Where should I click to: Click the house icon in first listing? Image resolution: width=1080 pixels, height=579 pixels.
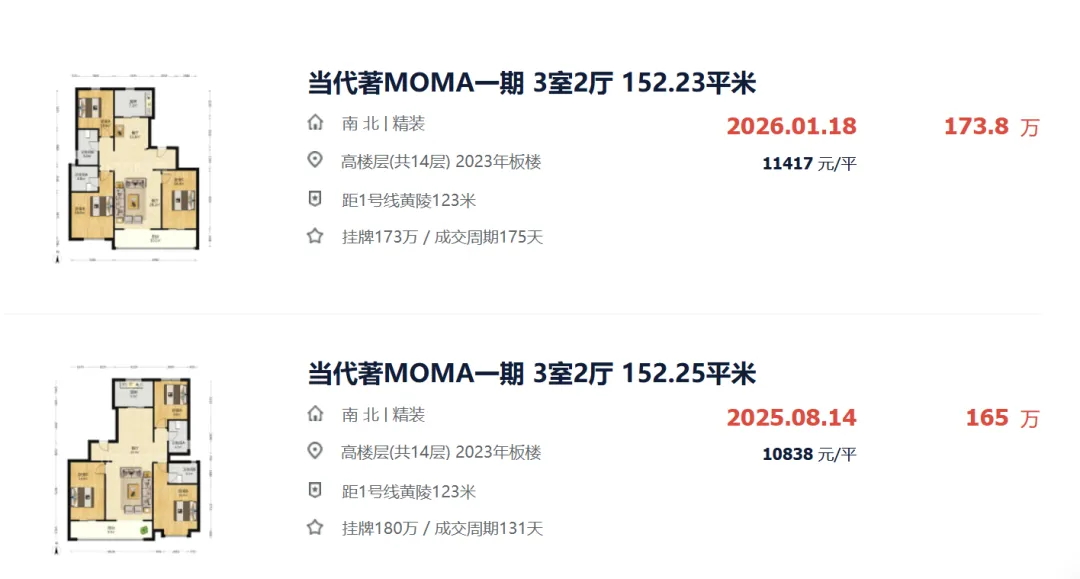315,123
